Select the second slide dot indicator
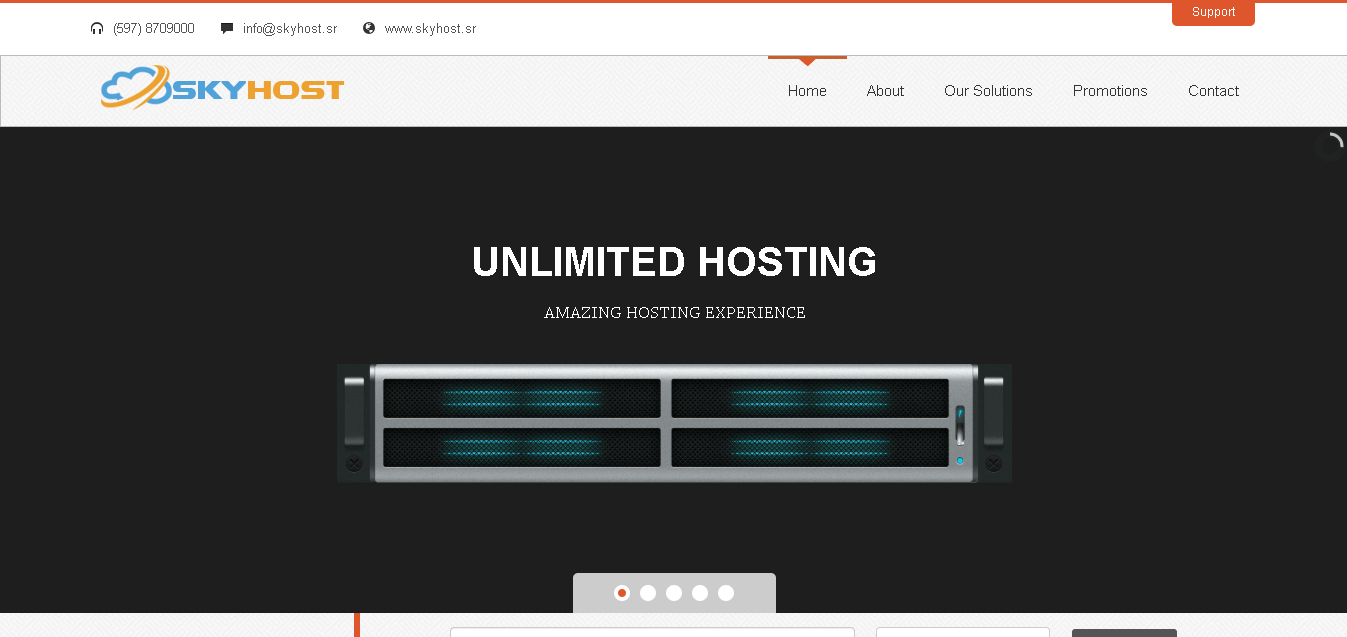The width and height of the screenshot is (1347, 637). 648,593
